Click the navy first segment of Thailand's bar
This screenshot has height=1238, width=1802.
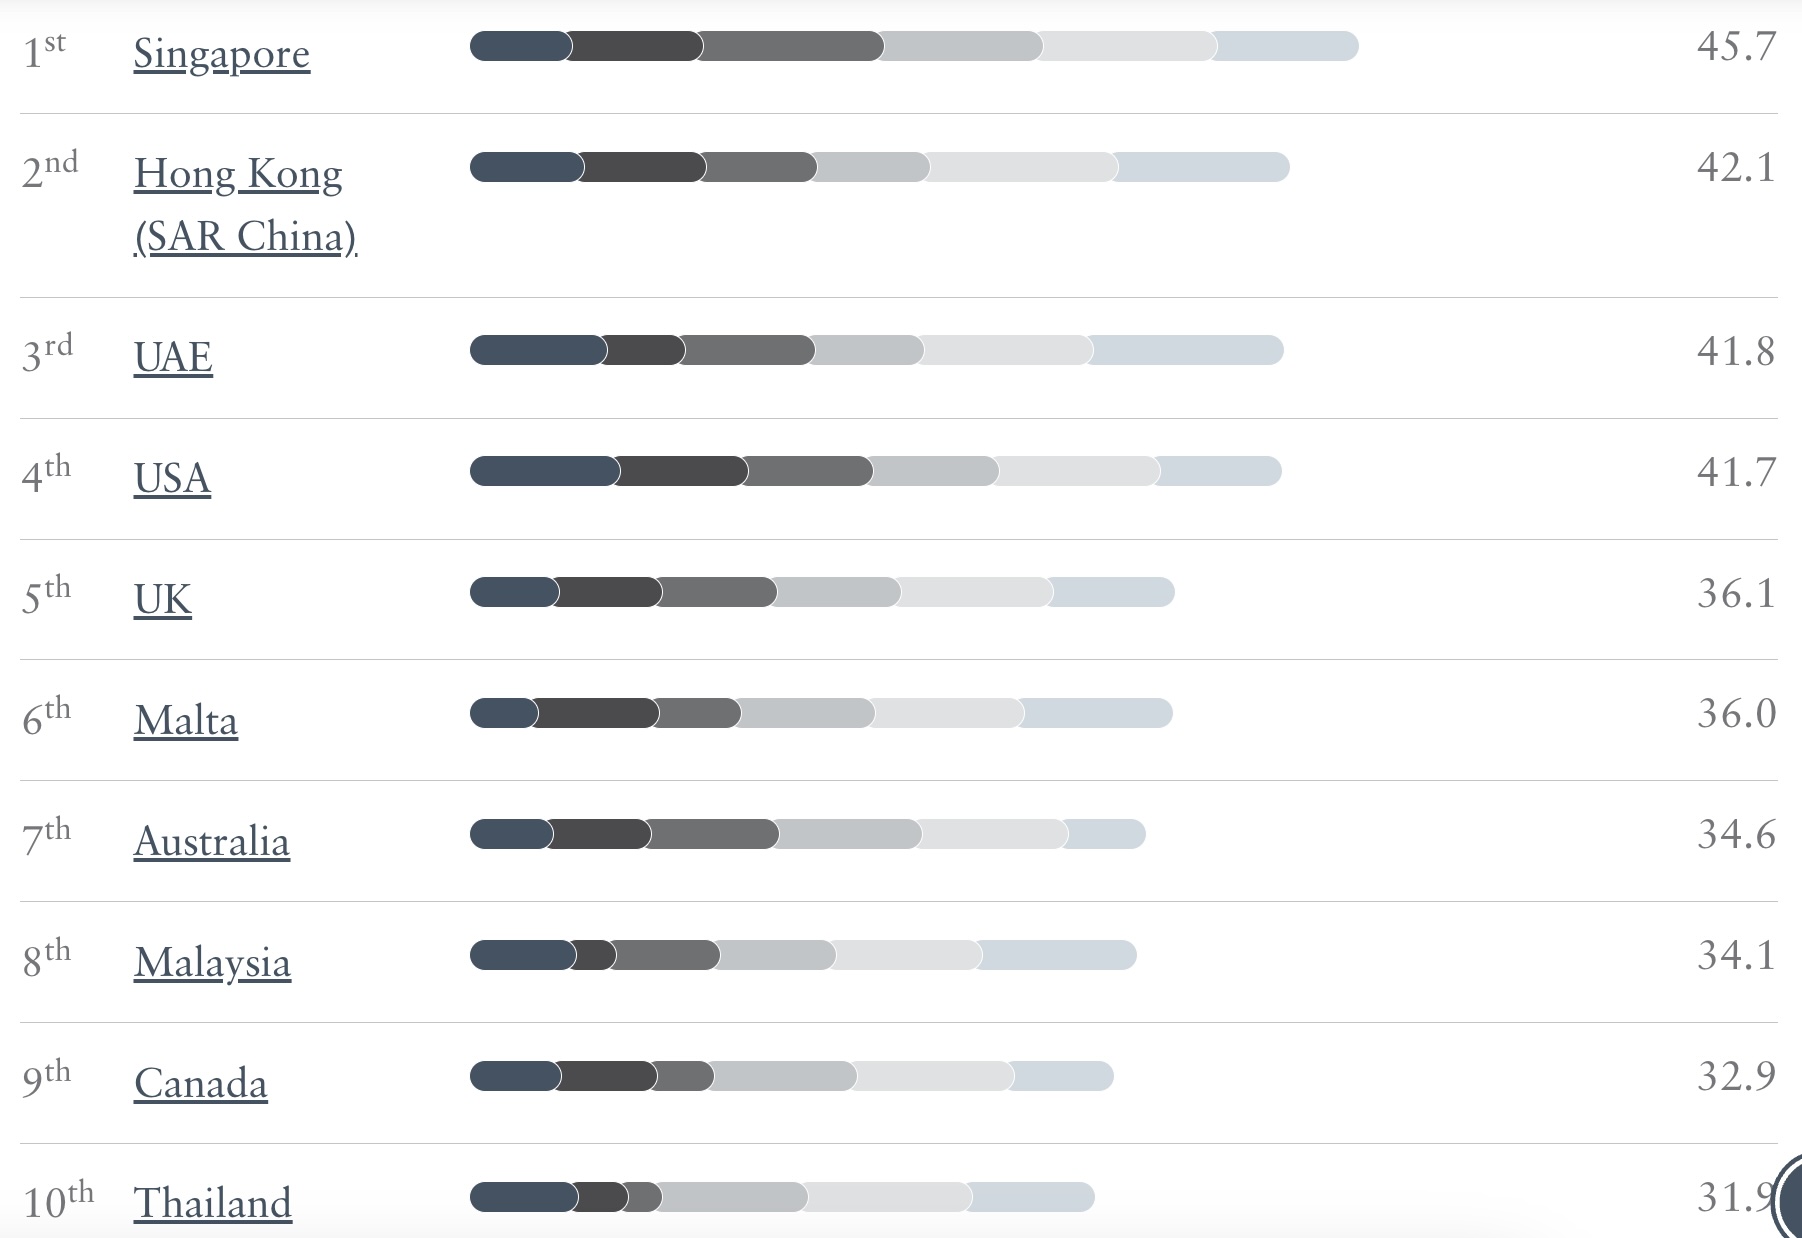point(522,1197)
